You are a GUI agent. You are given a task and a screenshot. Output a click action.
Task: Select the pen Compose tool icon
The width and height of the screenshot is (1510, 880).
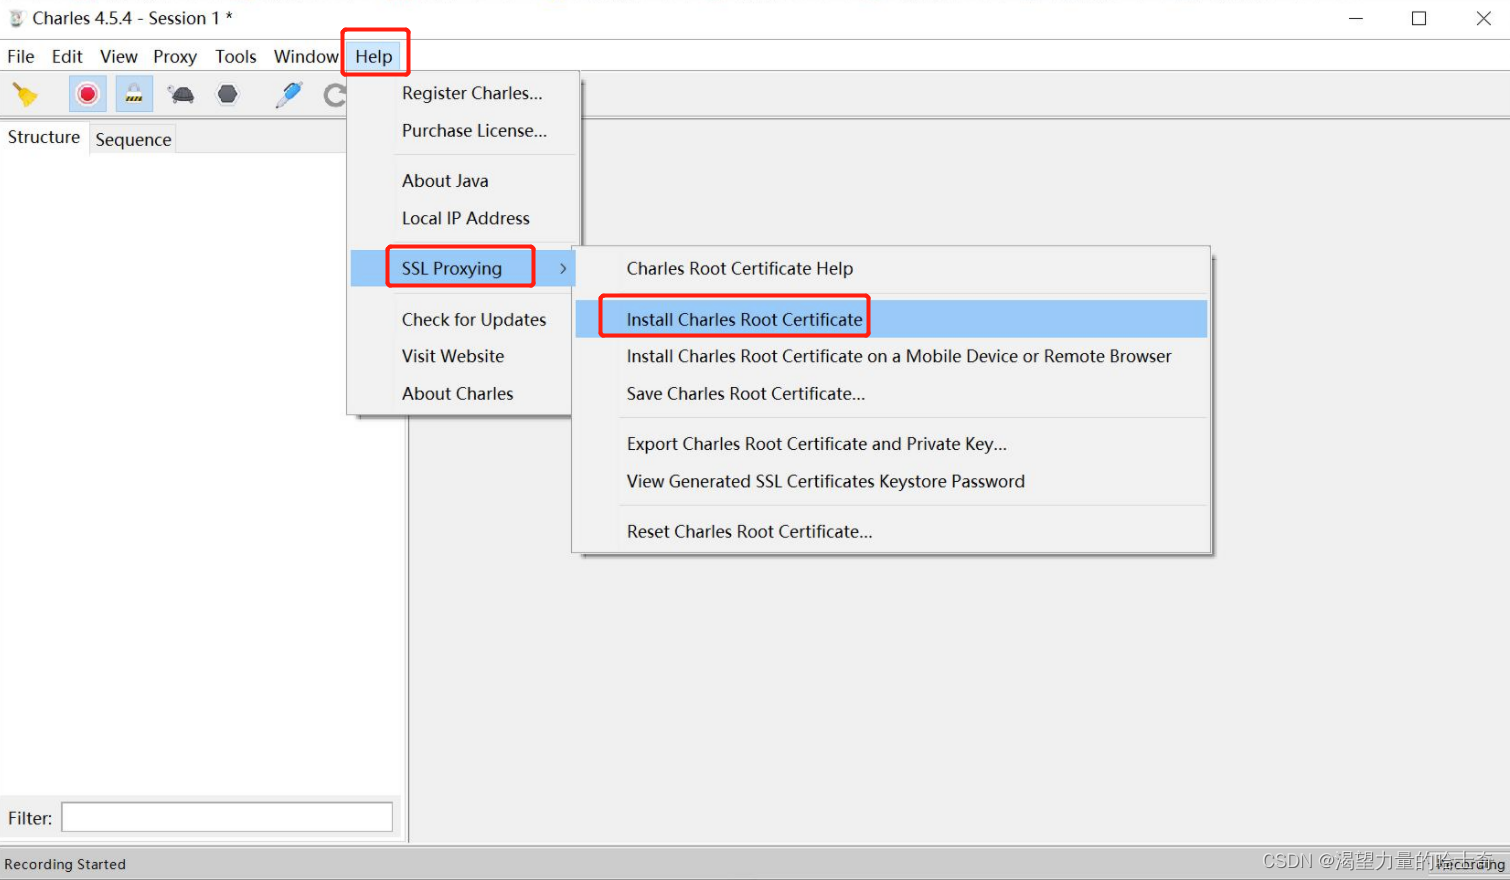point(289,95)
